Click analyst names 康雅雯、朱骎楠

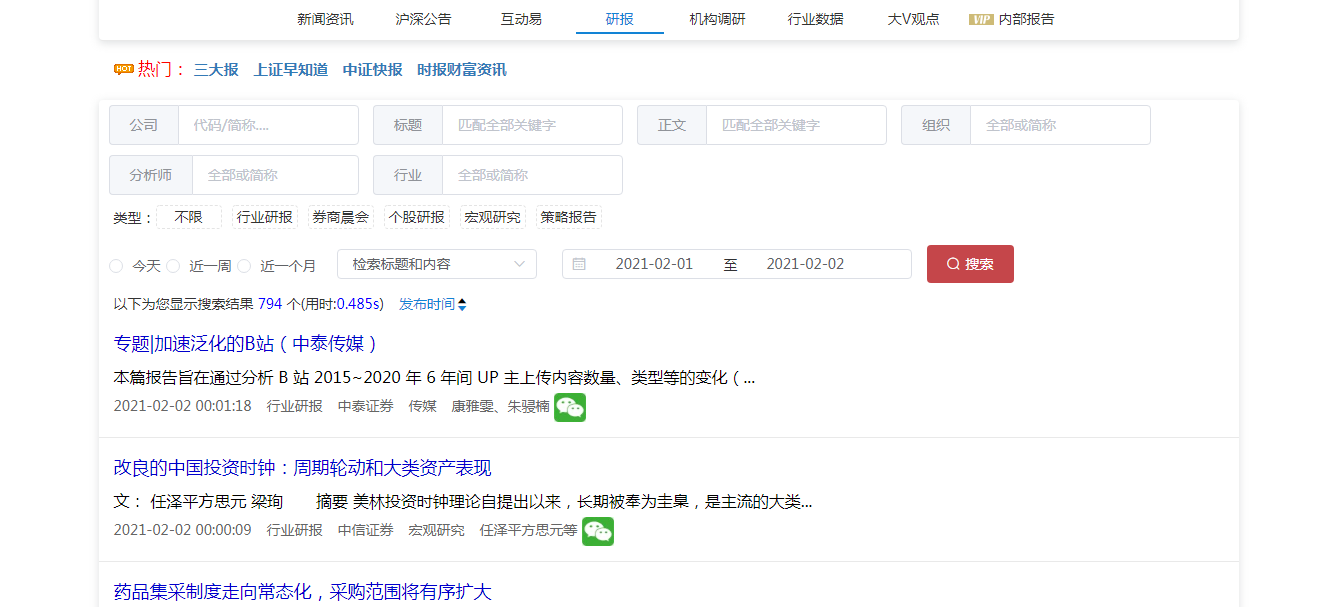[x=500, y=406]
